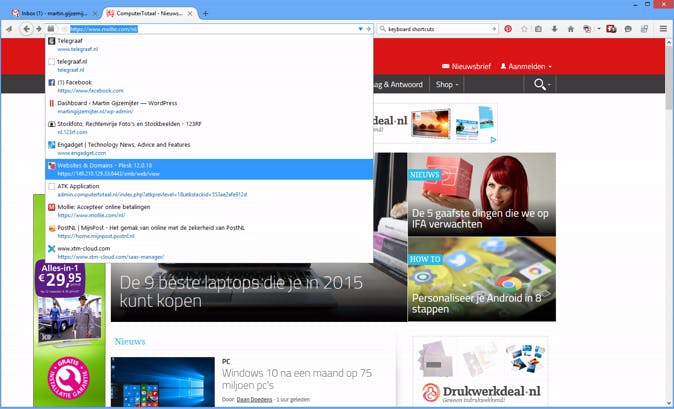This screenshot has width=674, height=409.
Task: Click the red extension icon left of chat bubble
Action: coord(611,29)
